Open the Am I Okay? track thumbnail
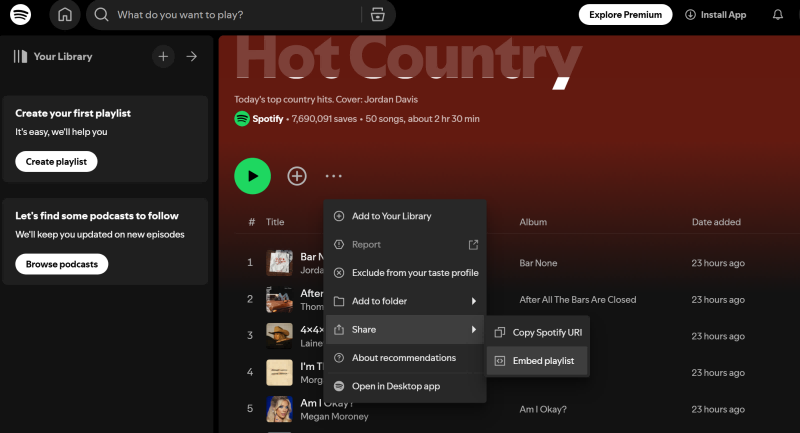Viewport: 800px width, 433px height. (x=279, y=409)
